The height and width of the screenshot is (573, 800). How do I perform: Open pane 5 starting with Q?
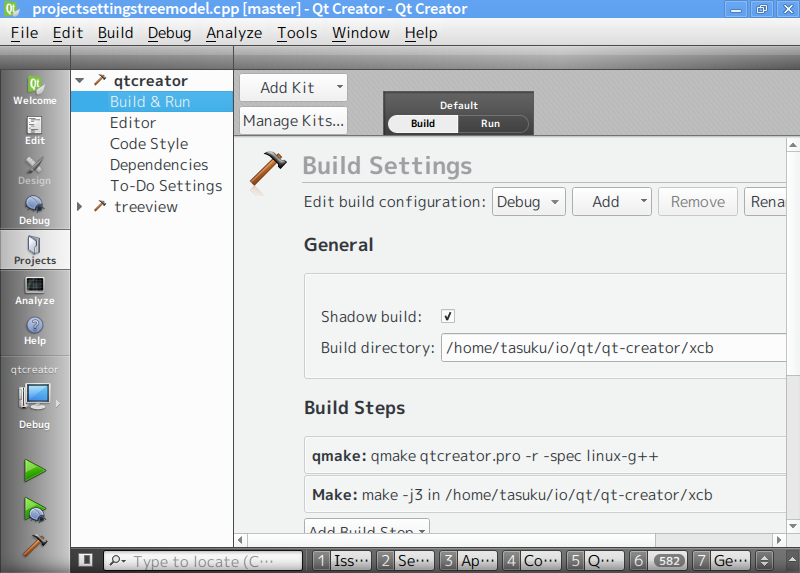595,561
